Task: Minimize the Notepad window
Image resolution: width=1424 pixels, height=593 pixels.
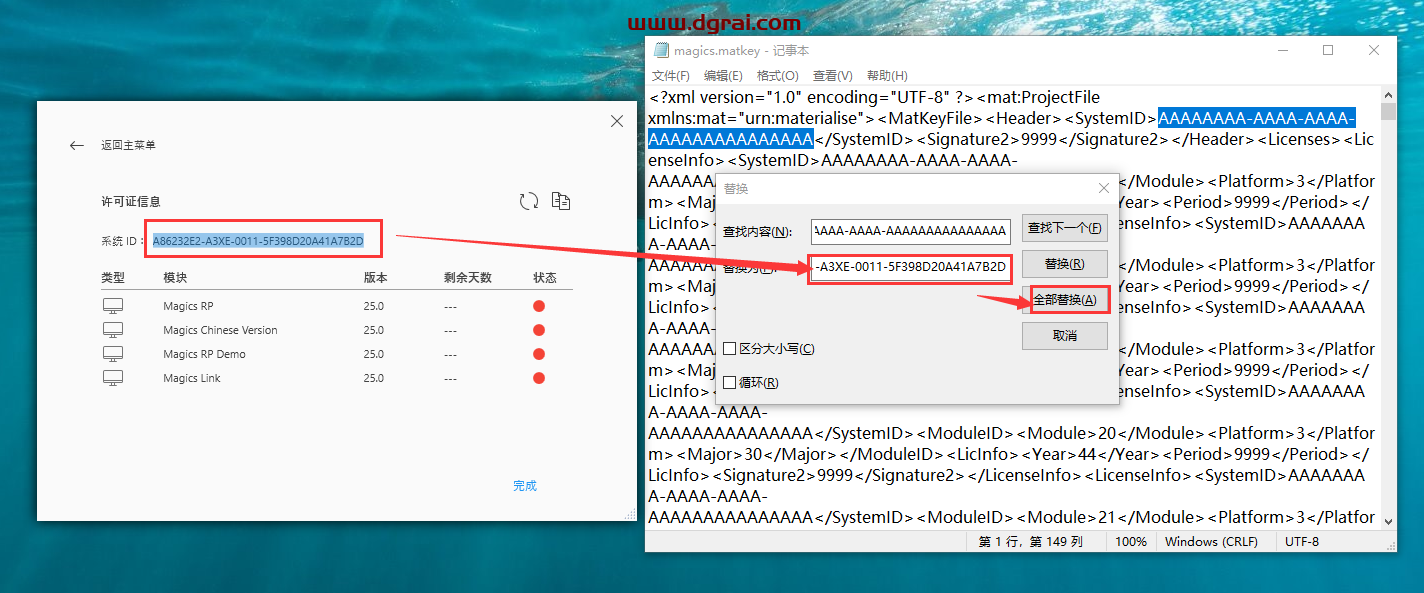Action: (x=1284, y=50)
